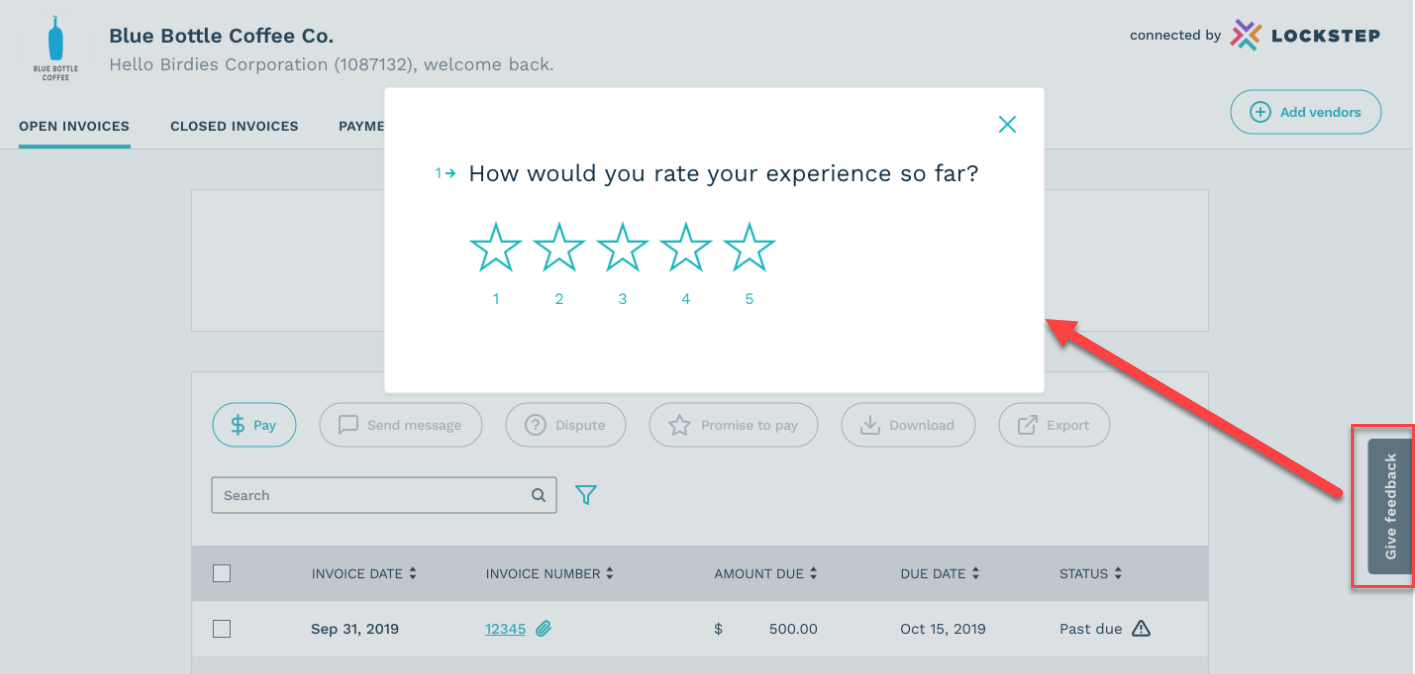Open the Closed Invoices tab

coord(234,127)
